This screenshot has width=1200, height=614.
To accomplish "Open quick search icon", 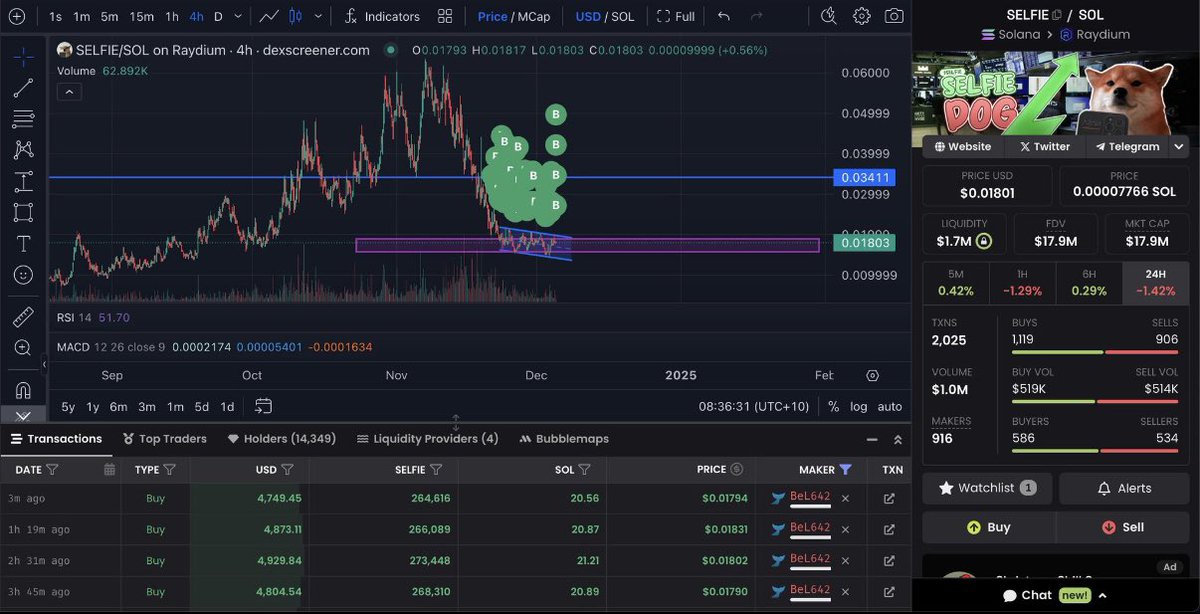I will [828, 16].
